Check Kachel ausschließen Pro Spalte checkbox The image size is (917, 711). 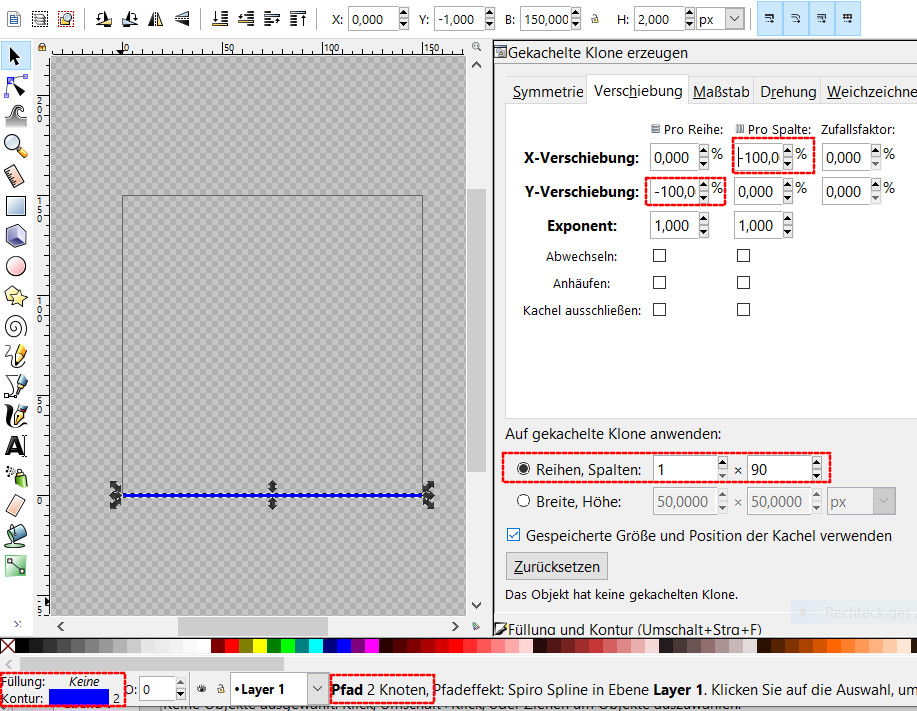tap(743, 309)
